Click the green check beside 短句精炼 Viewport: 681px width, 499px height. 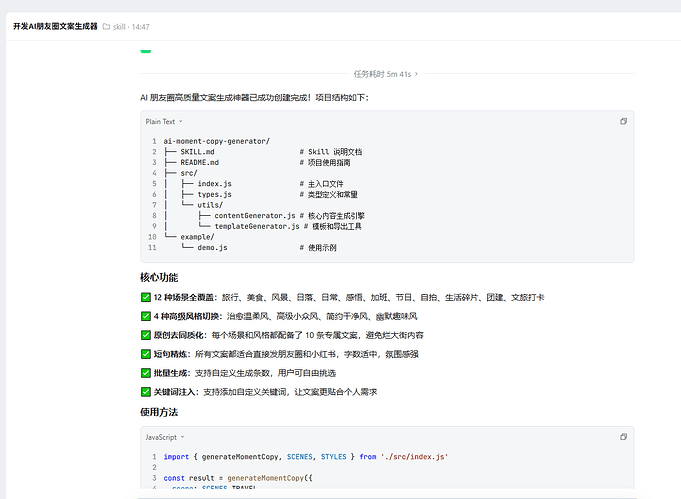[146, 354]
